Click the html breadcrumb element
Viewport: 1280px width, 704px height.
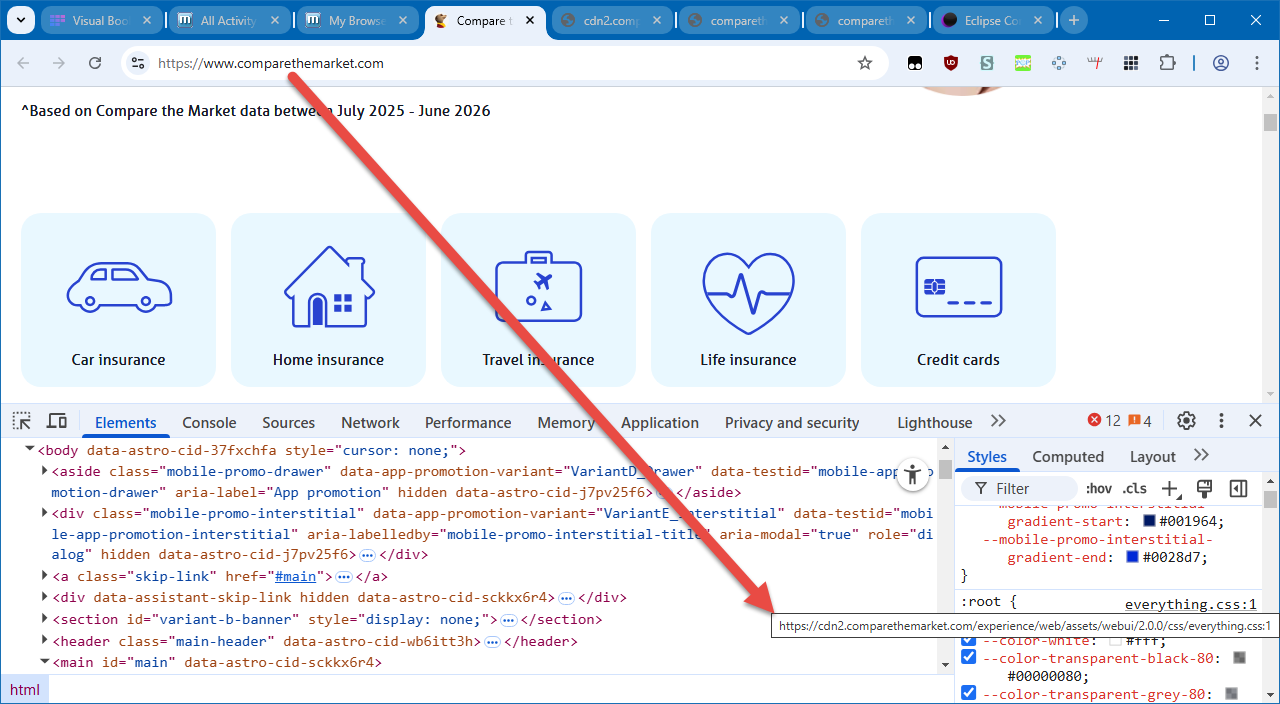pyautogui.click(x=25, y=689)
